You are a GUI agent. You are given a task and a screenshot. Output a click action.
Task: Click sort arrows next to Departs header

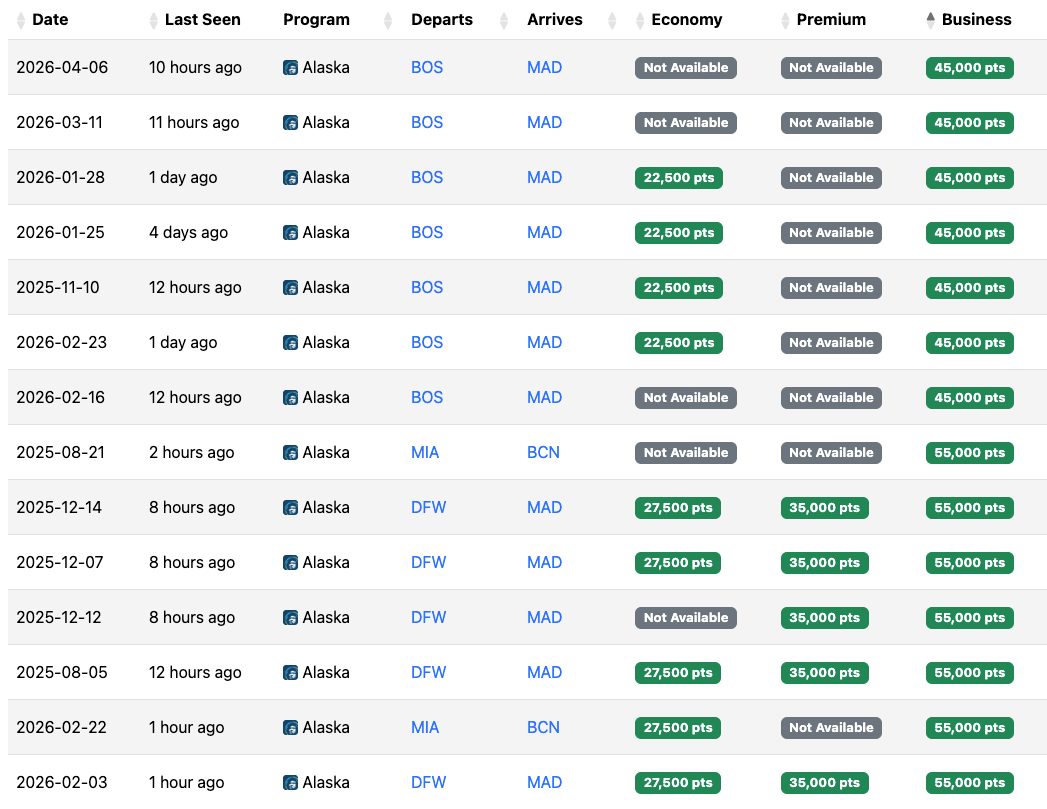coord(504,21)
